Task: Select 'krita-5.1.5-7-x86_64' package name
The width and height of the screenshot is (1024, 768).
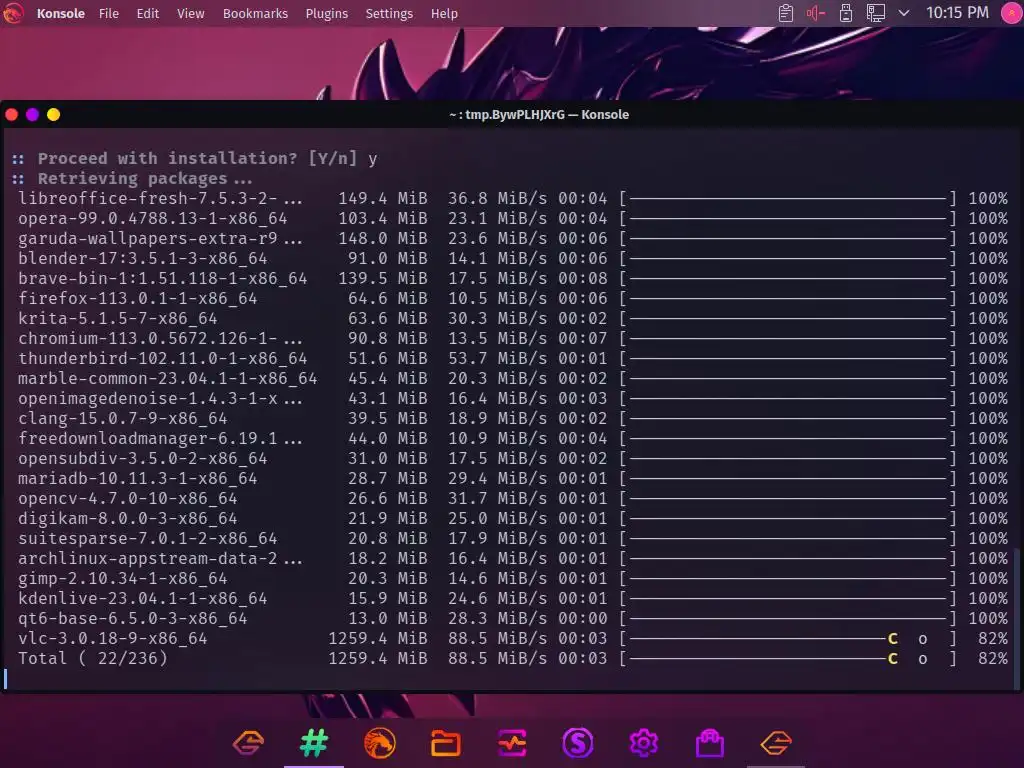Action: pos(118,319)
